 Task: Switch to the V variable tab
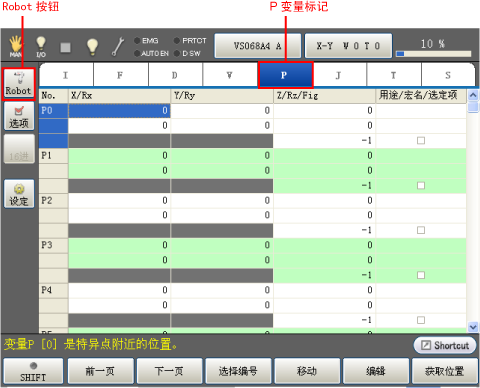coord(230,75)
